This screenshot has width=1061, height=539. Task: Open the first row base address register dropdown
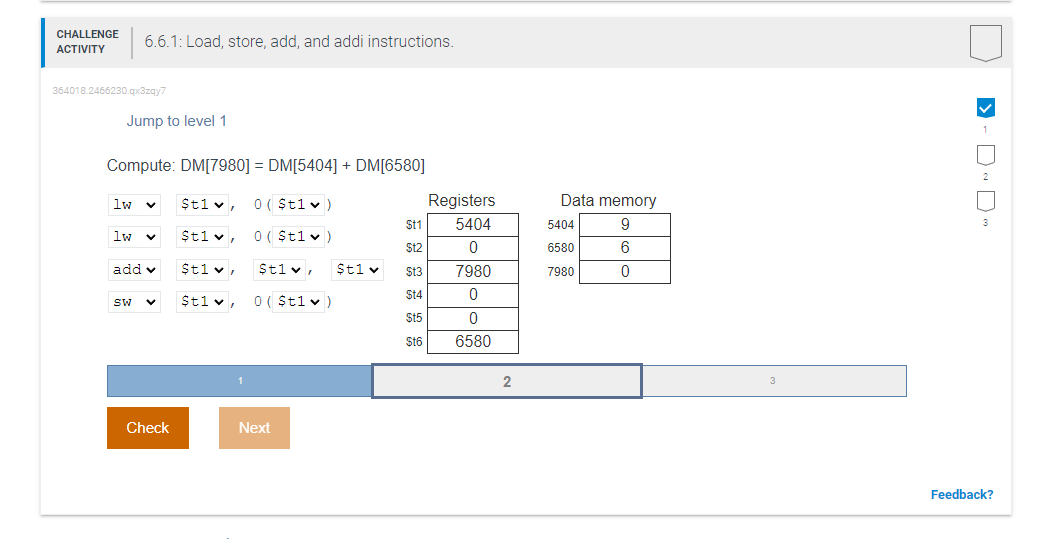coord(298,204)
